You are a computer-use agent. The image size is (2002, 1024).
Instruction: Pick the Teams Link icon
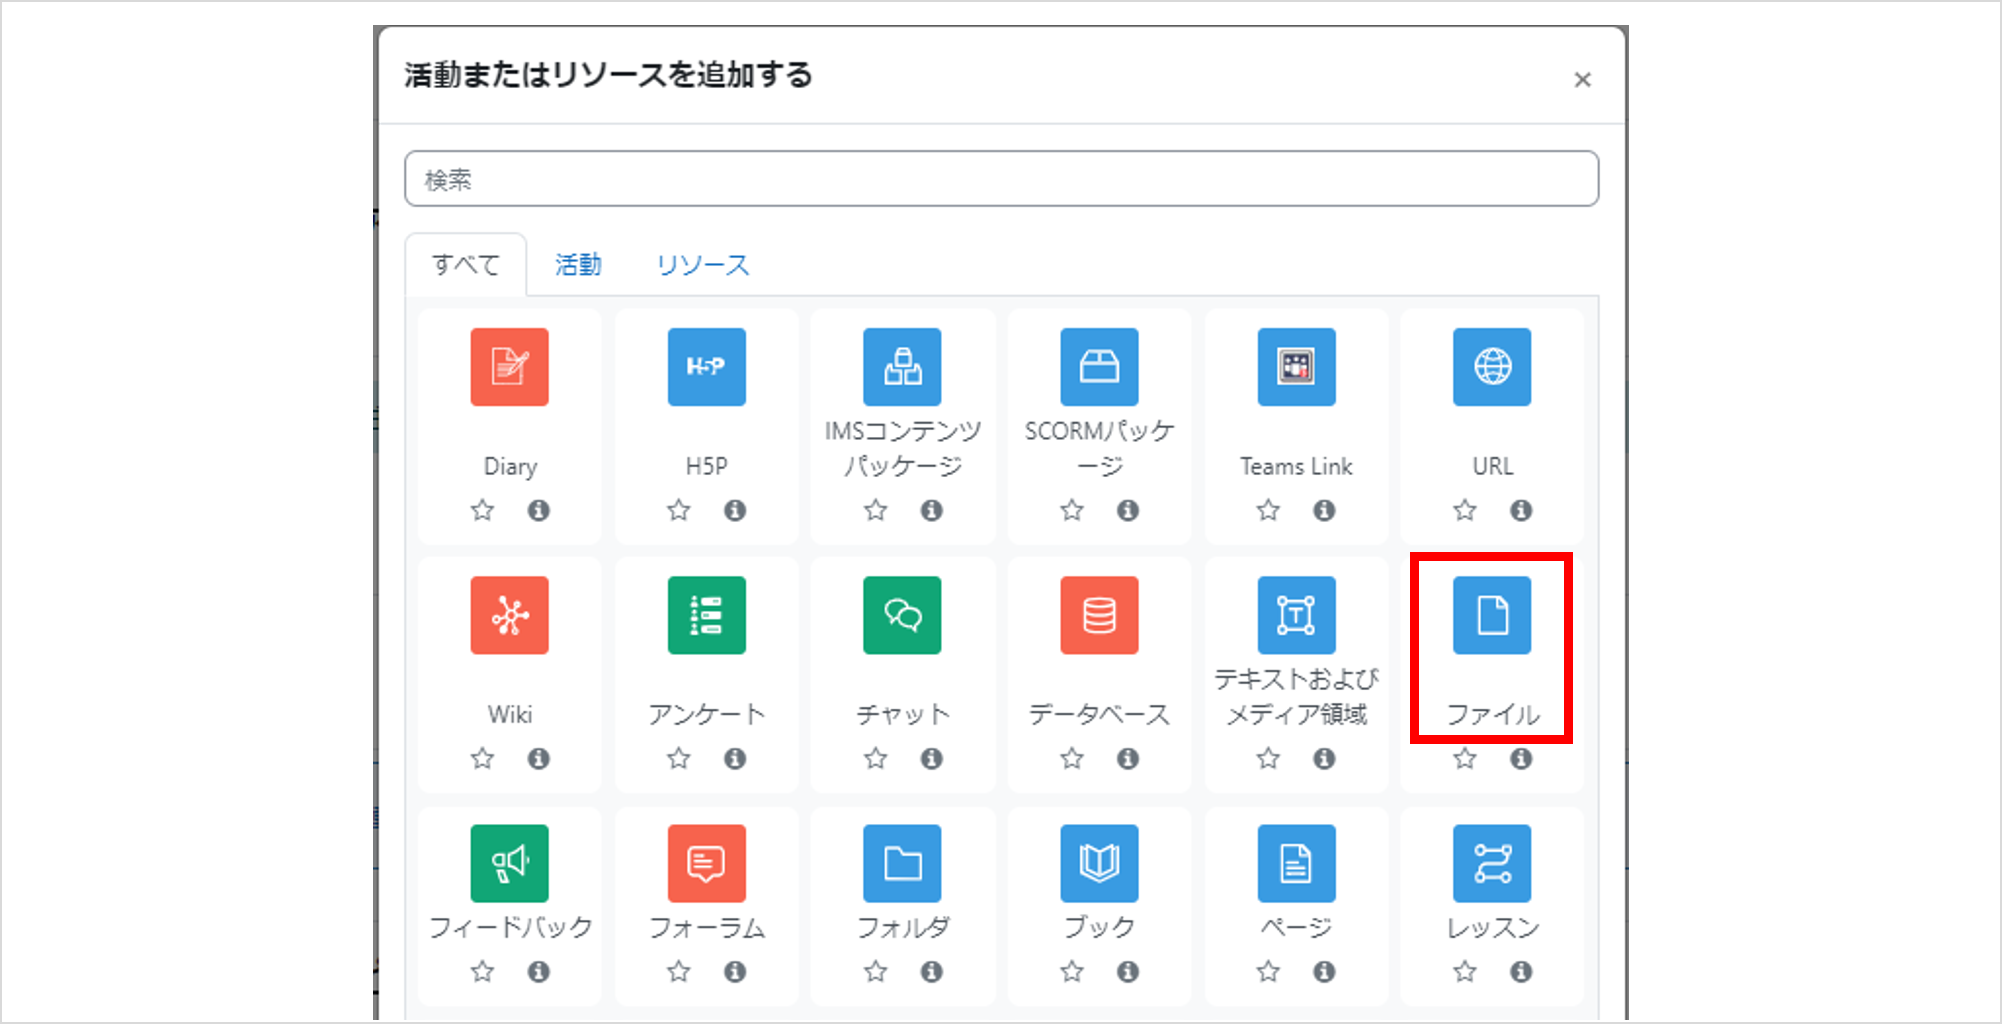(1296, 367)
